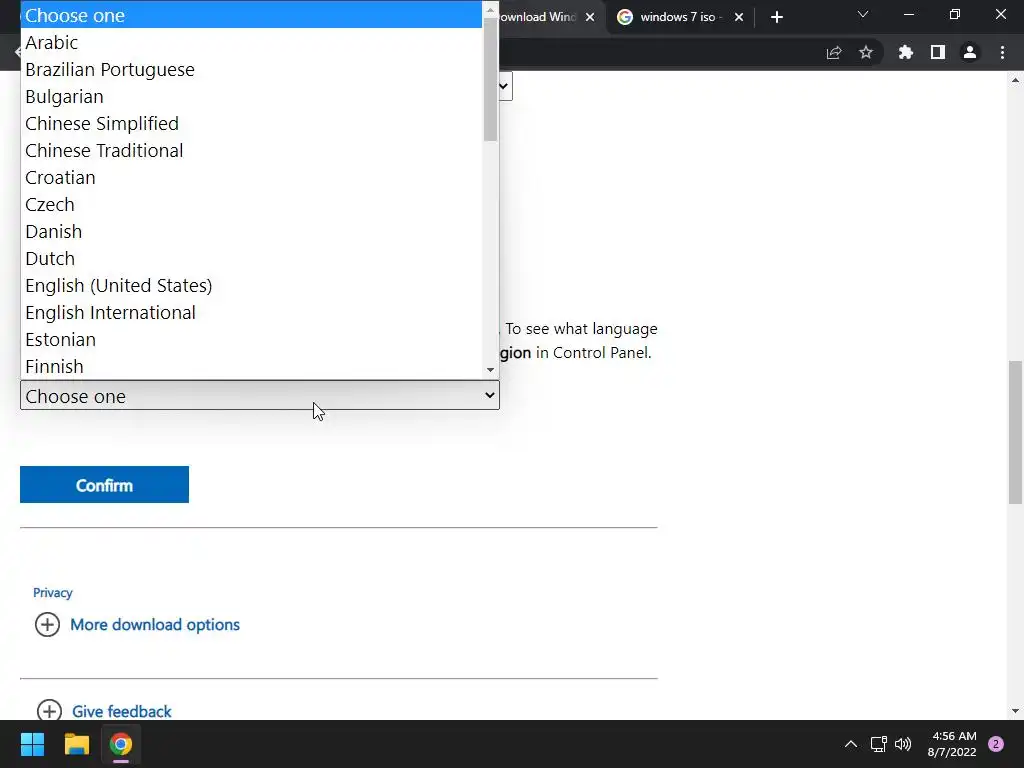Open the network status tray icon
This screenshot has height=768, width=1024.
point(878,744)
